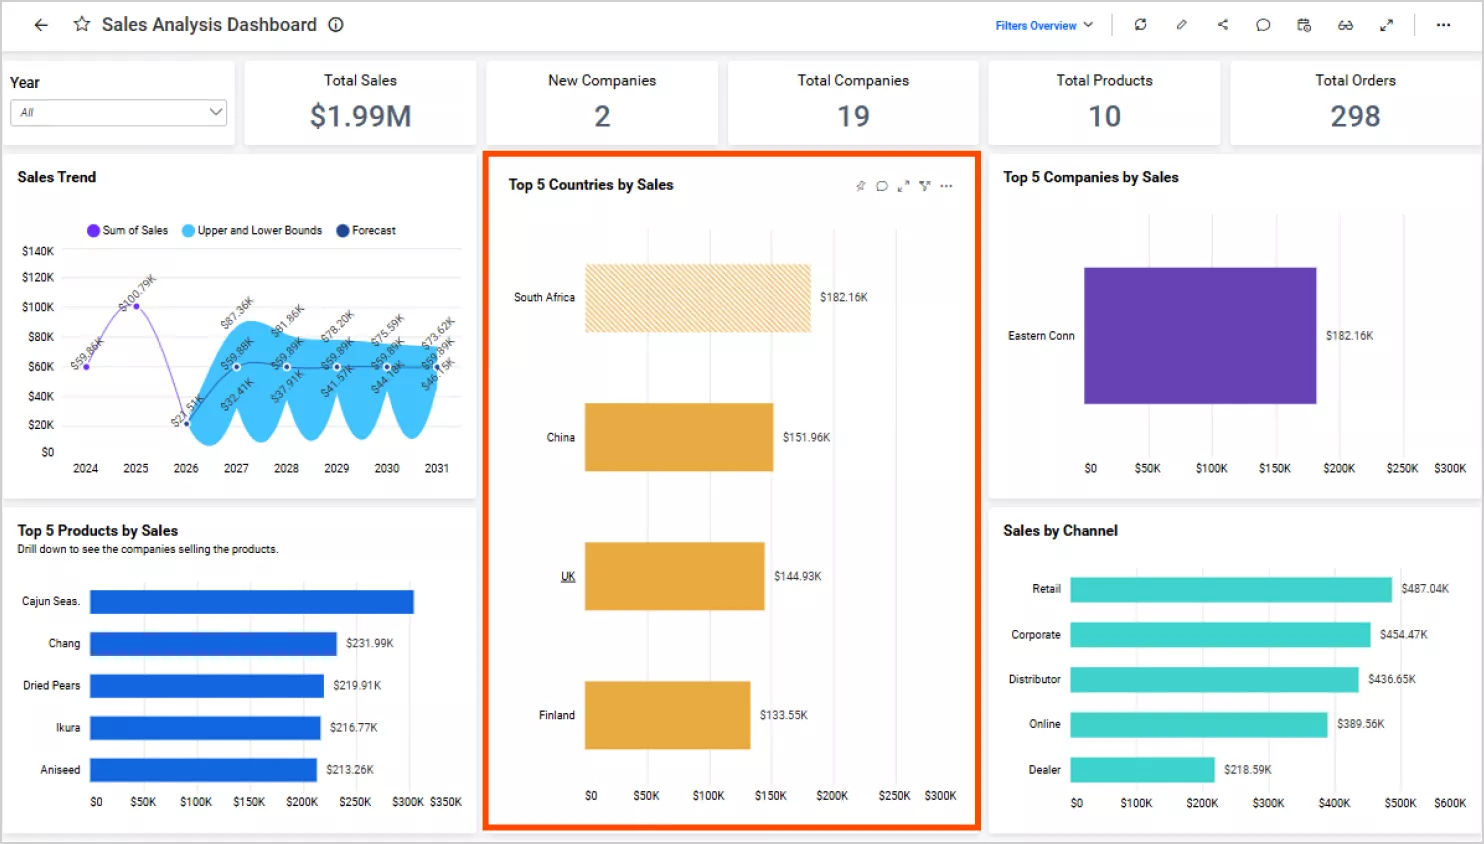Viewport: 1484px width, 844px height.
Task: Select the Distributor channel bar
Action: [x=1214, y=680]
